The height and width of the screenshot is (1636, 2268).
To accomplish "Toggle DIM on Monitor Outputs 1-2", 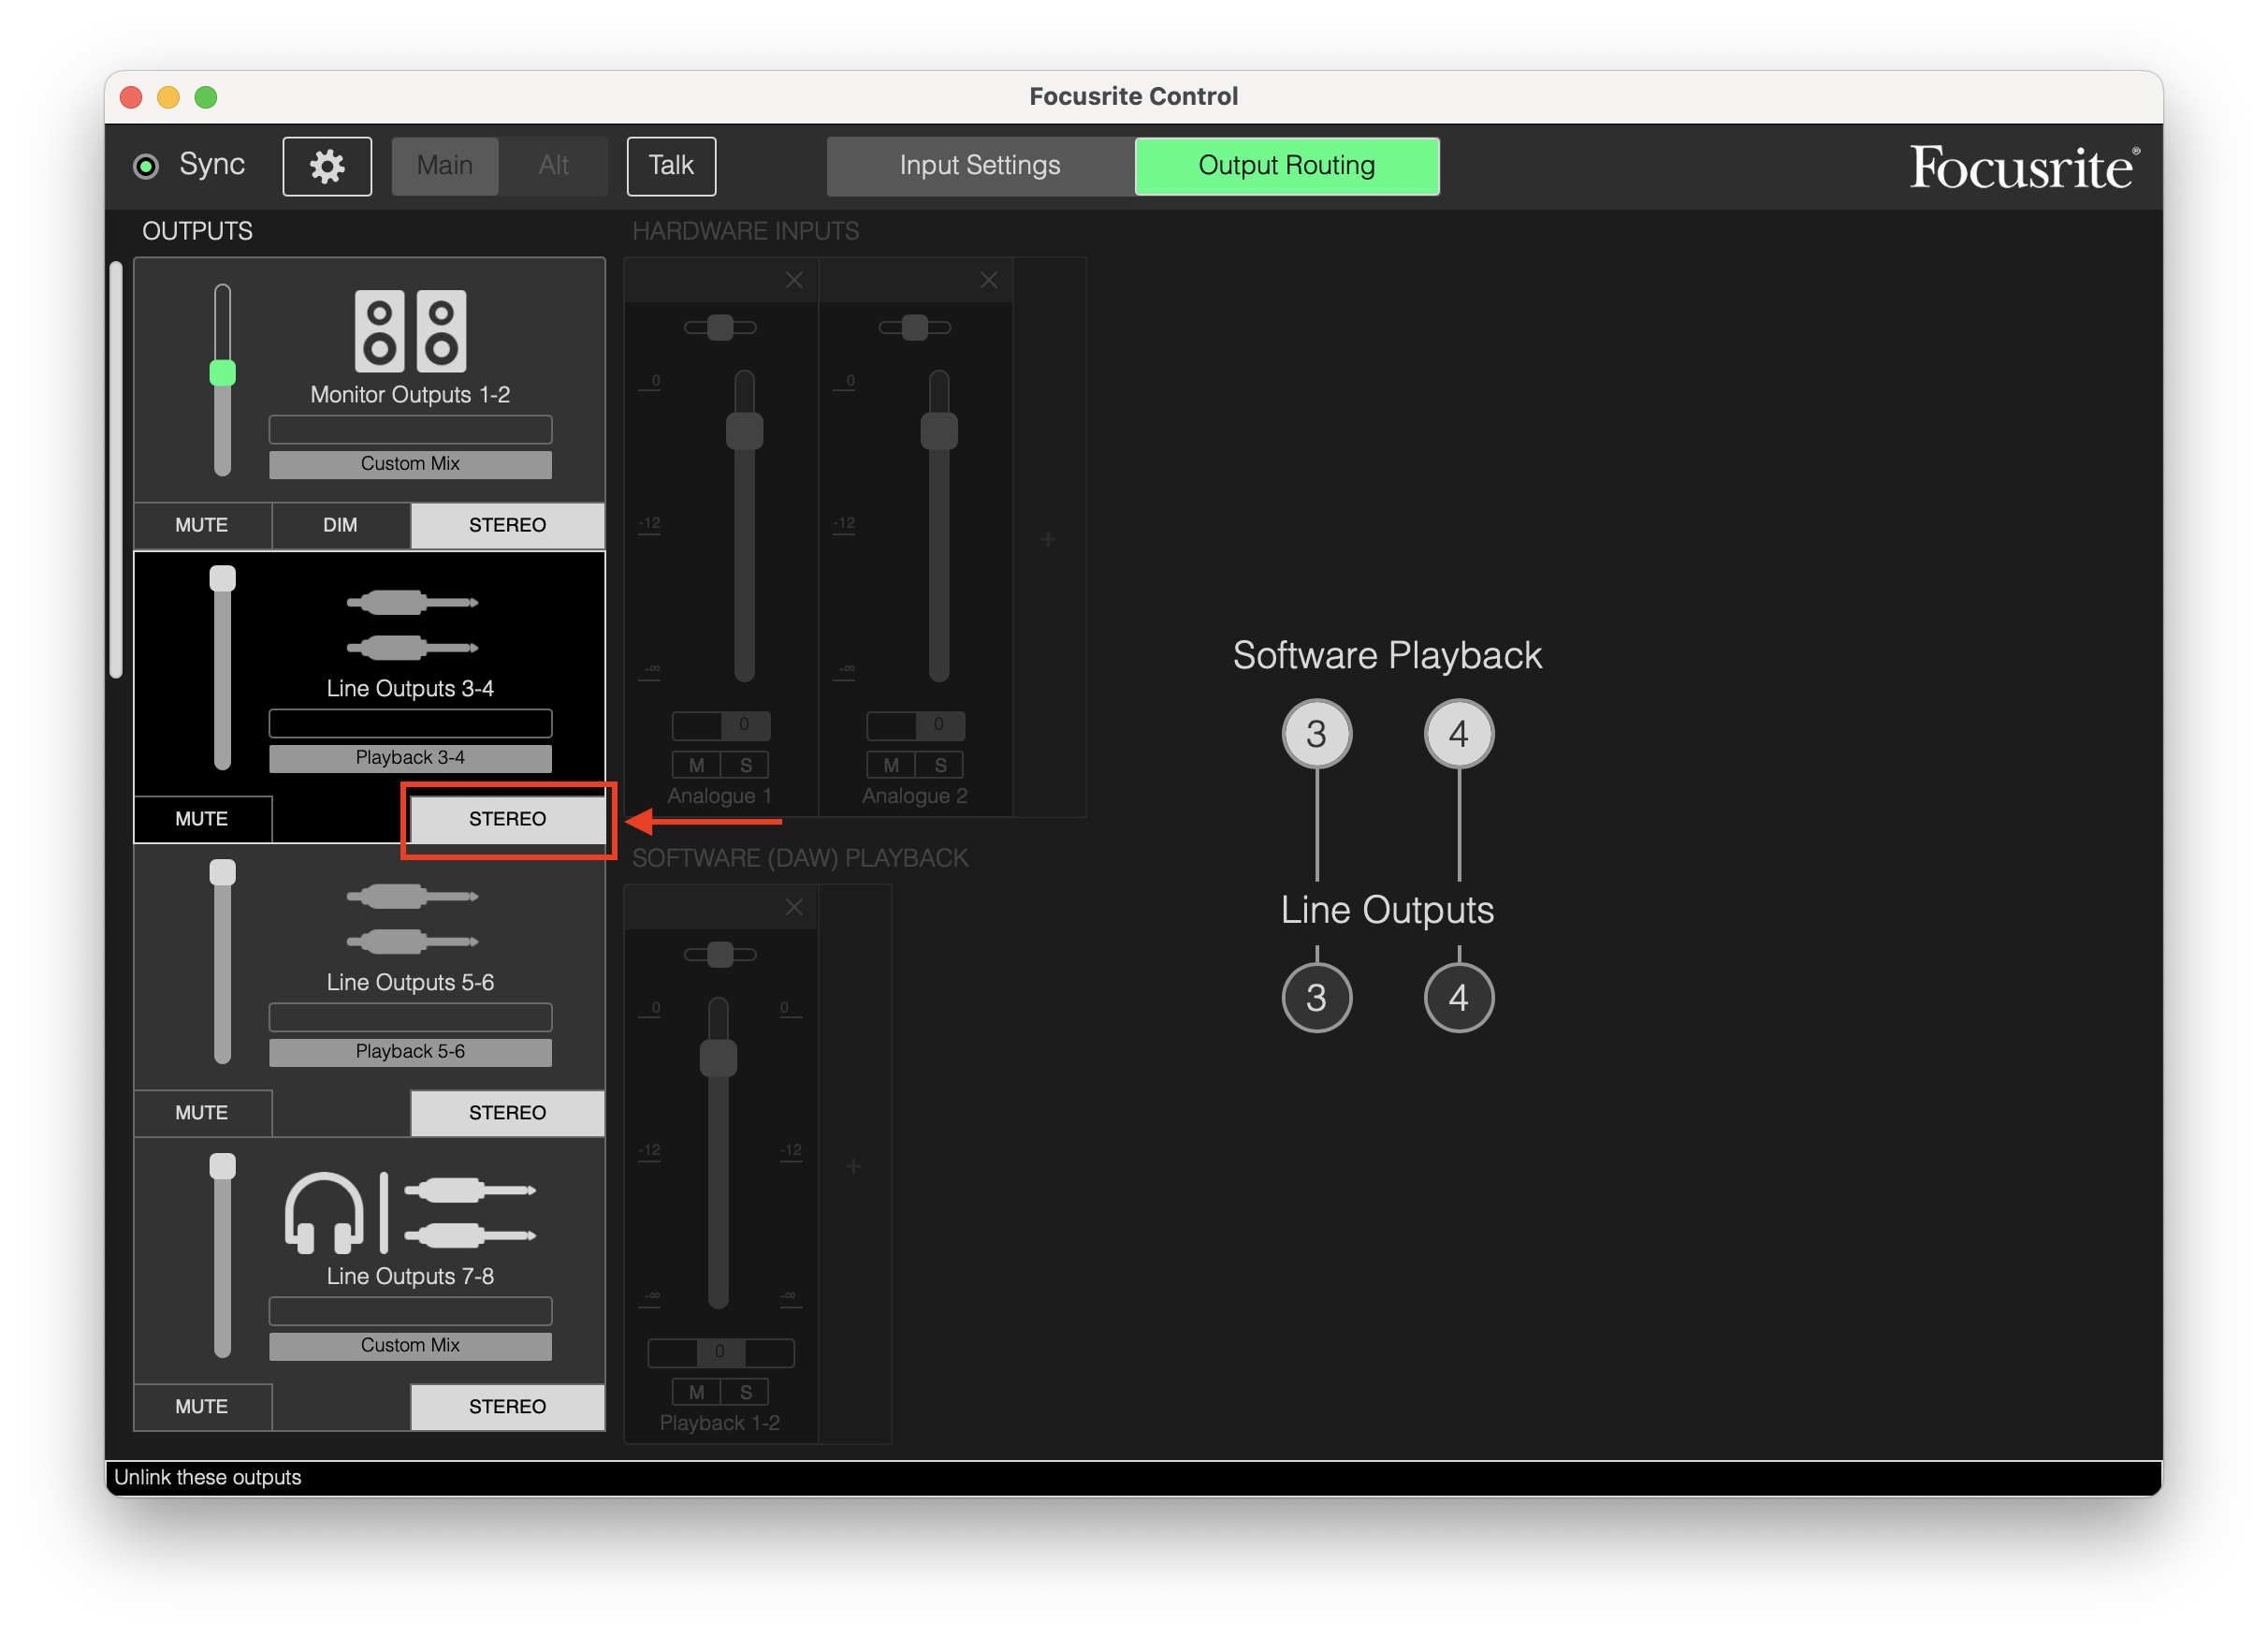I will (x=340, y=525).
